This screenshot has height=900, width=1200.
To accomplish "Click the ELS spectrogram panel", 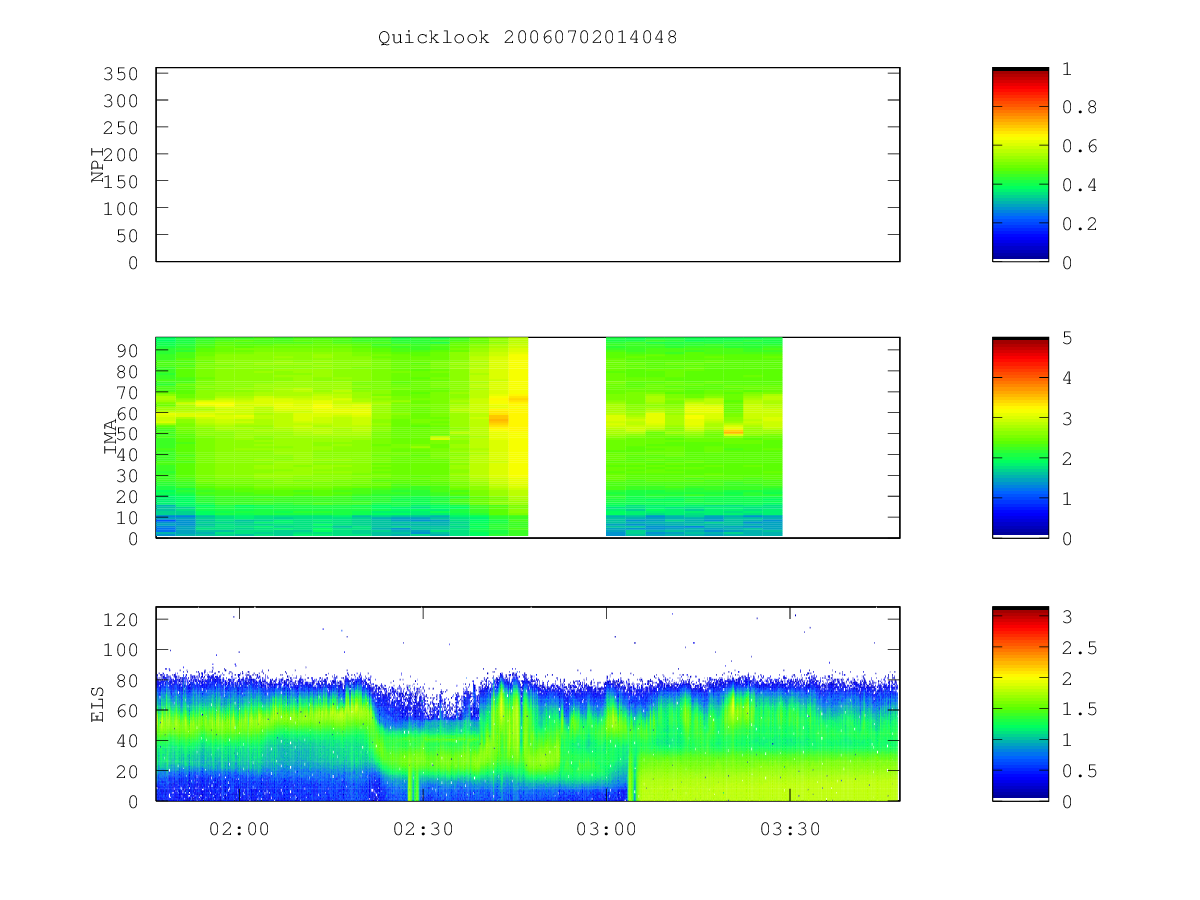I will [528, 704].
